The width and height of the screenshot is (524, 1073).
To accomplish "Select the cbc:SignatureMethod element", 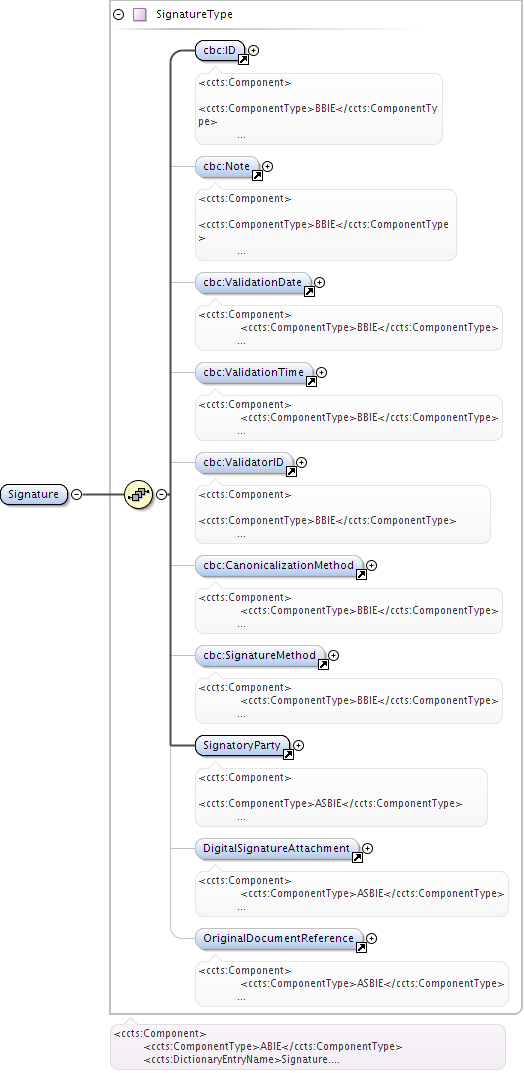I will pos(260,656).
